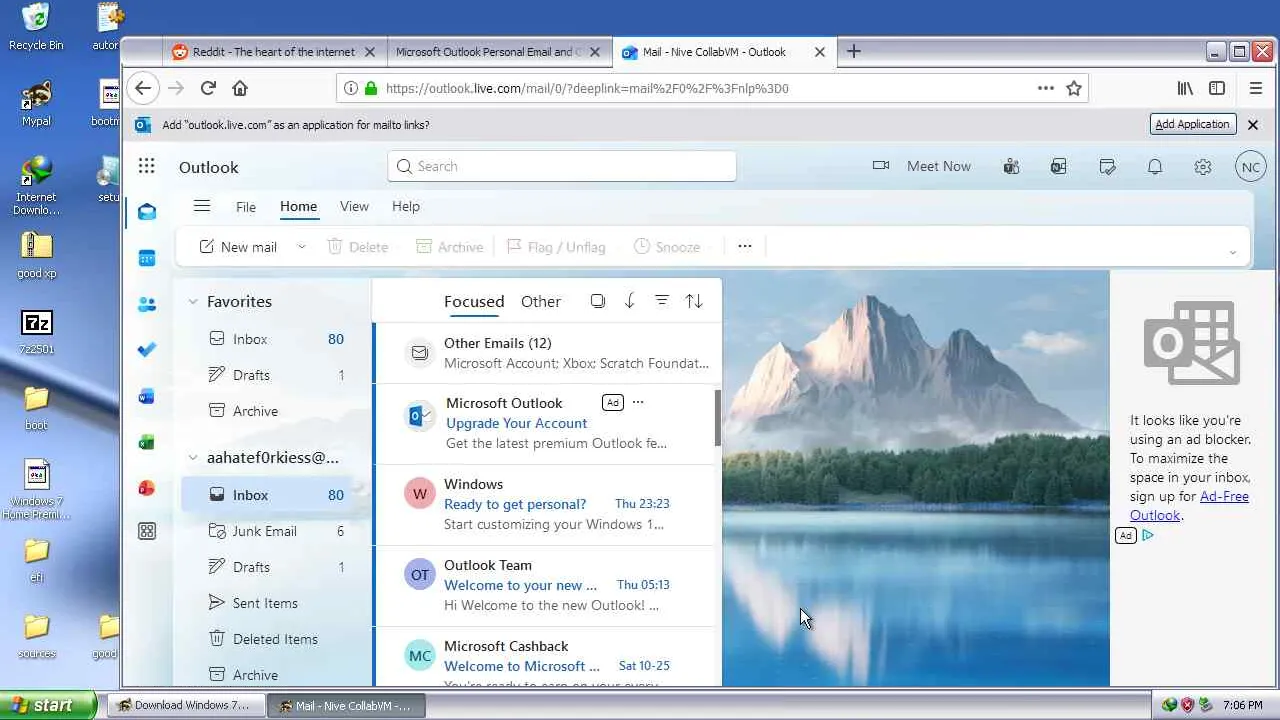
Task: Go back in the browser
Action: pyautogui.click(x=143, y=88)
